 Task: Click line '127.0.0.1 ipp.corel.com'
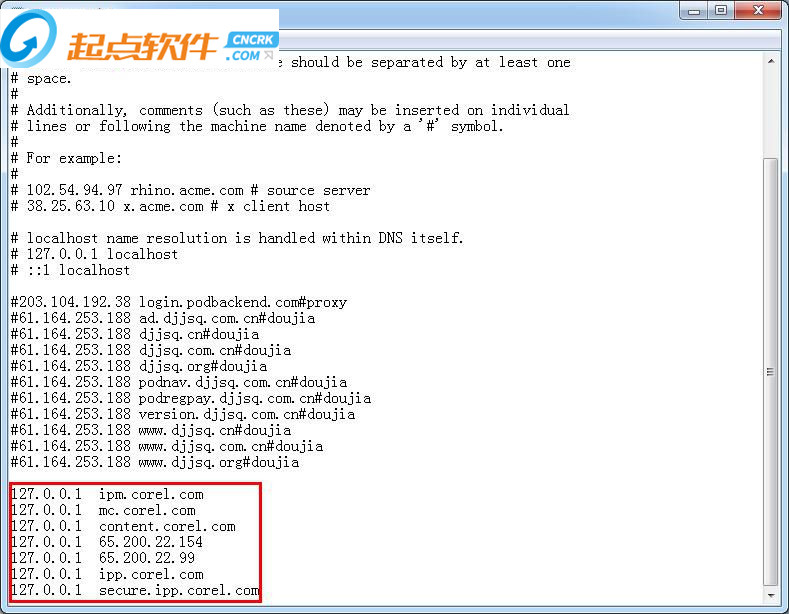[x=107, y=574]
